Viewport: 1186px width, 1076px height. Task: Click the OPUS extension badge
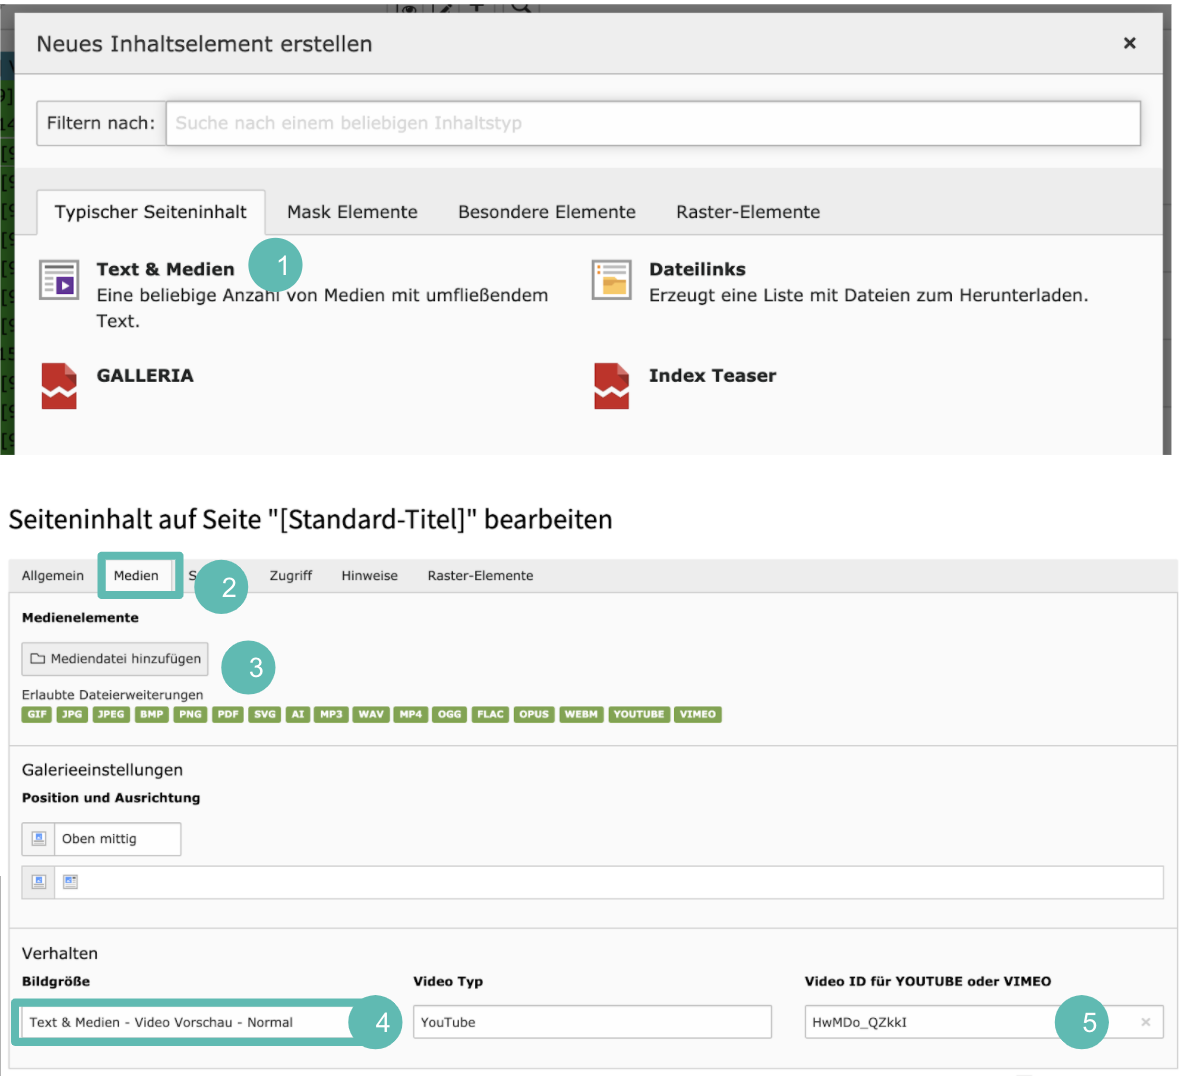pos(534,714)
